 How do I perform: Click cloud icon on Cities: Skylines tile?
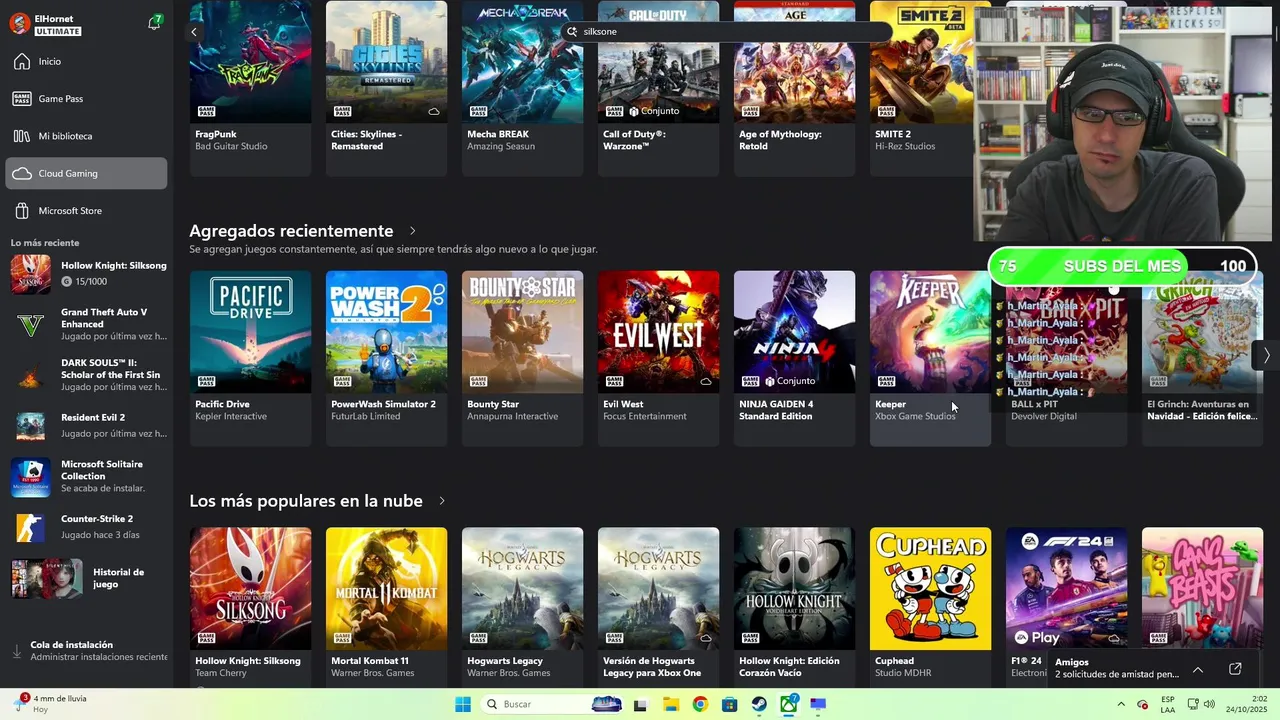(433, 111)
